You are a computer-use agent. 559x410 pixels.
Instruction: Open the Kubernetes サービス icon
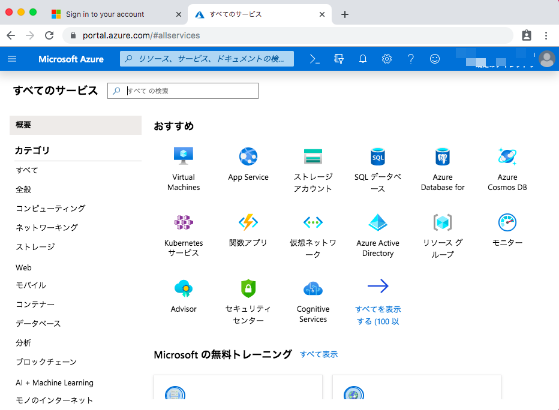pyautogui.click(x=184, y=222)
